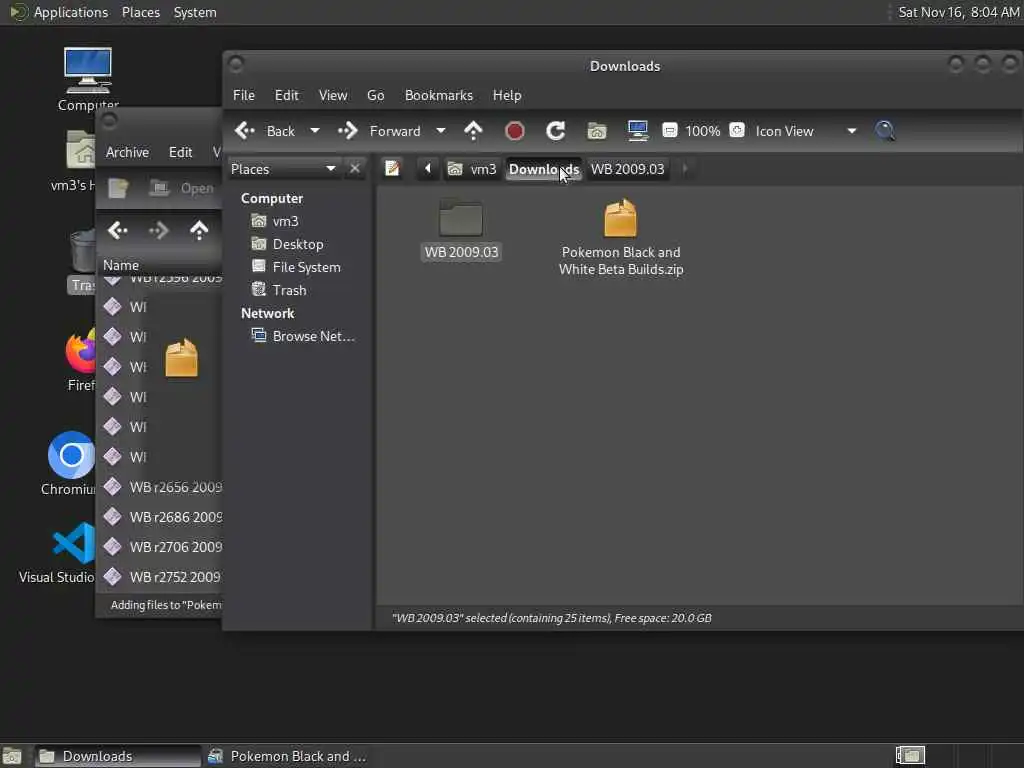Select the WB r2686 2009 archive entry
The image size is (1024, 768).
[162, 517]
